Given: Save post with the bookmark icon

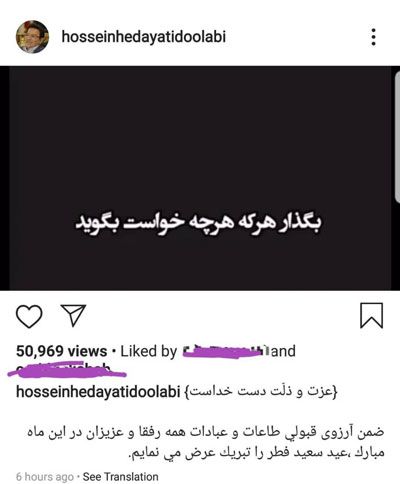Looking at the screenshot, I should point(371,315).
